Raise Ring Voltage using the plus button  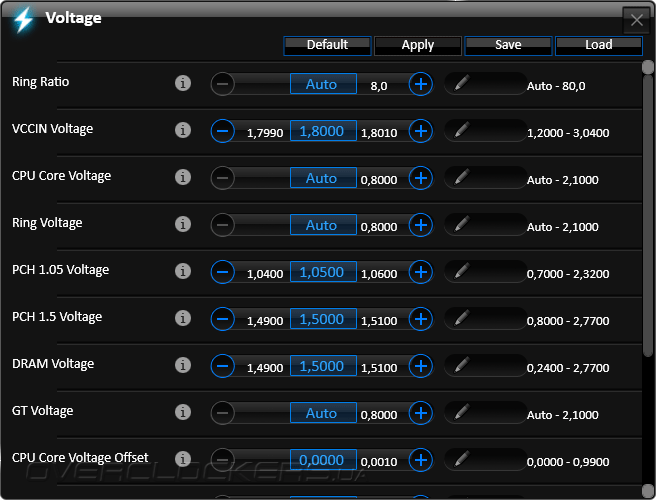pyautogui.click(x=421, y=225)
